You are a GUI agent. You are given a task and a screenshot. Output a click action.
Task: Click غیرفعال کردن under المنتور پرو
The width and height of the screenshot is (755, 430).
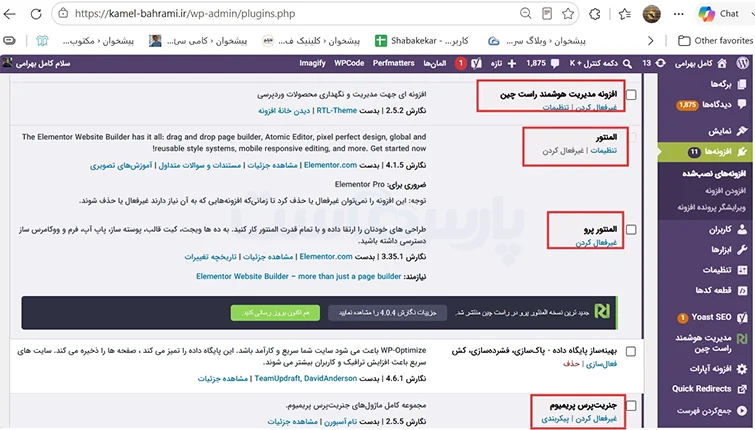point(596,243)
